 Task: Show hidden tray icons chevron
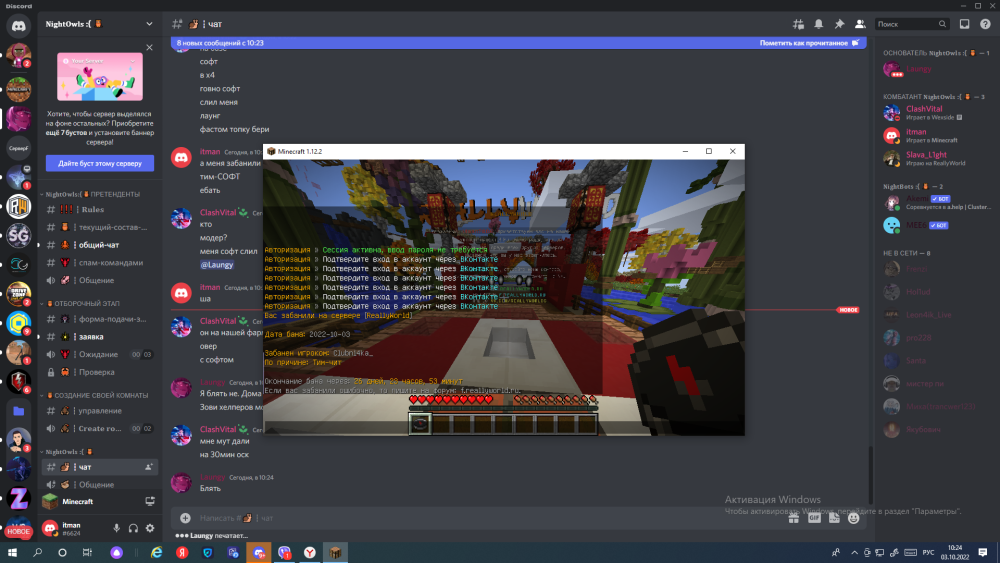[854, 552]
